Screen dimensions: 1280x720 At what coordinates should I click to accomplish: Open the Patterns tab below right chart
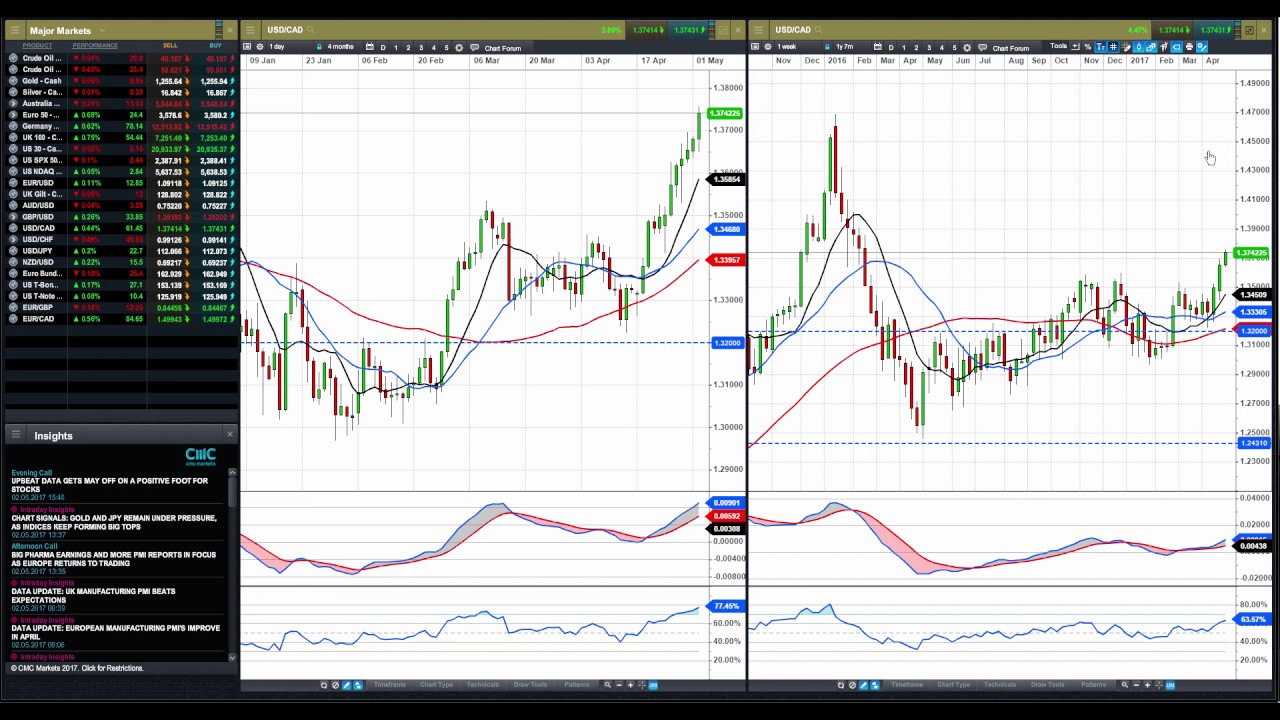click(1093, 685)
